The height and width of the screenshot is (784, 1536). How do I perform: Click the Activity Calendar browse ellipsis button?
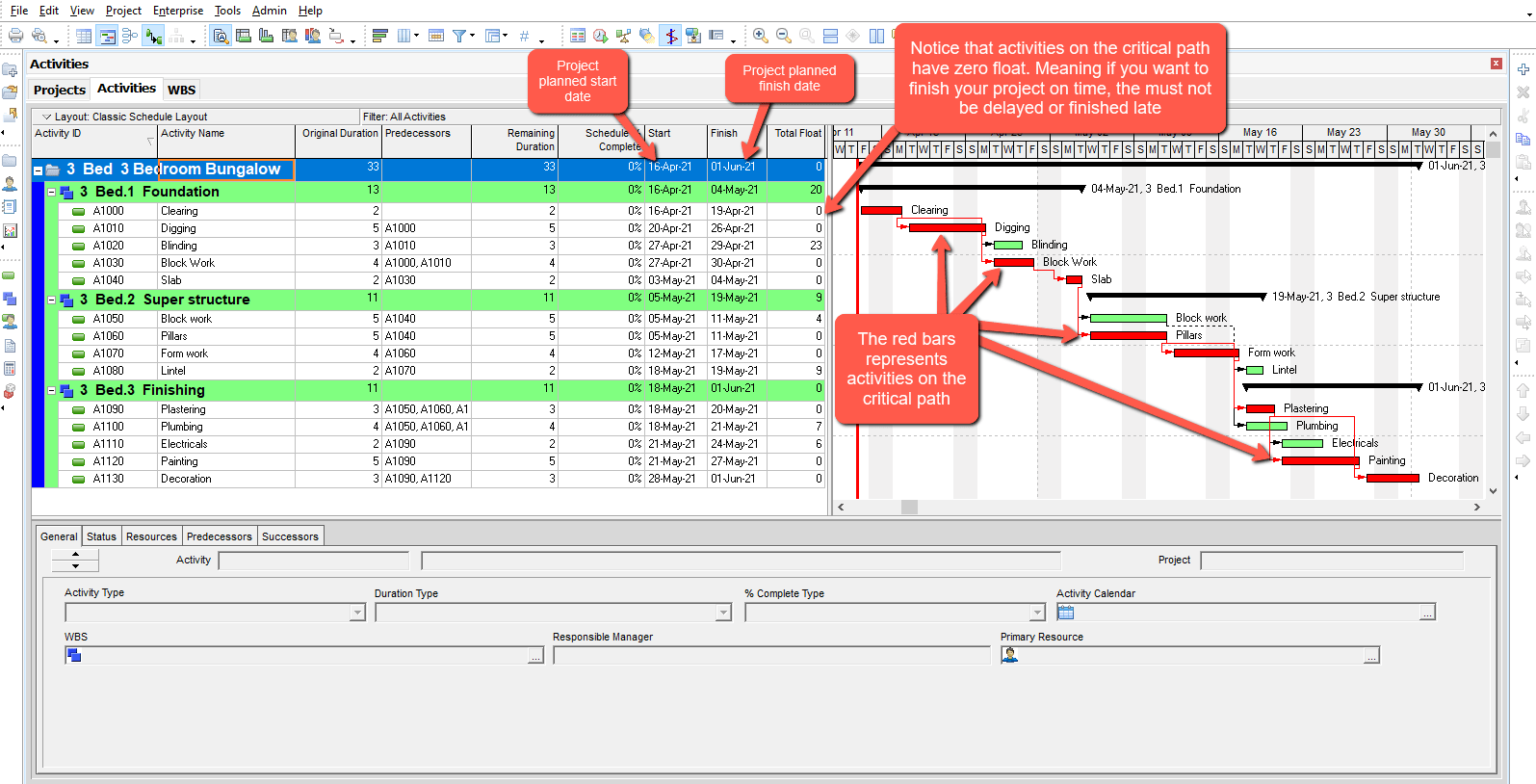point(1428,612)
